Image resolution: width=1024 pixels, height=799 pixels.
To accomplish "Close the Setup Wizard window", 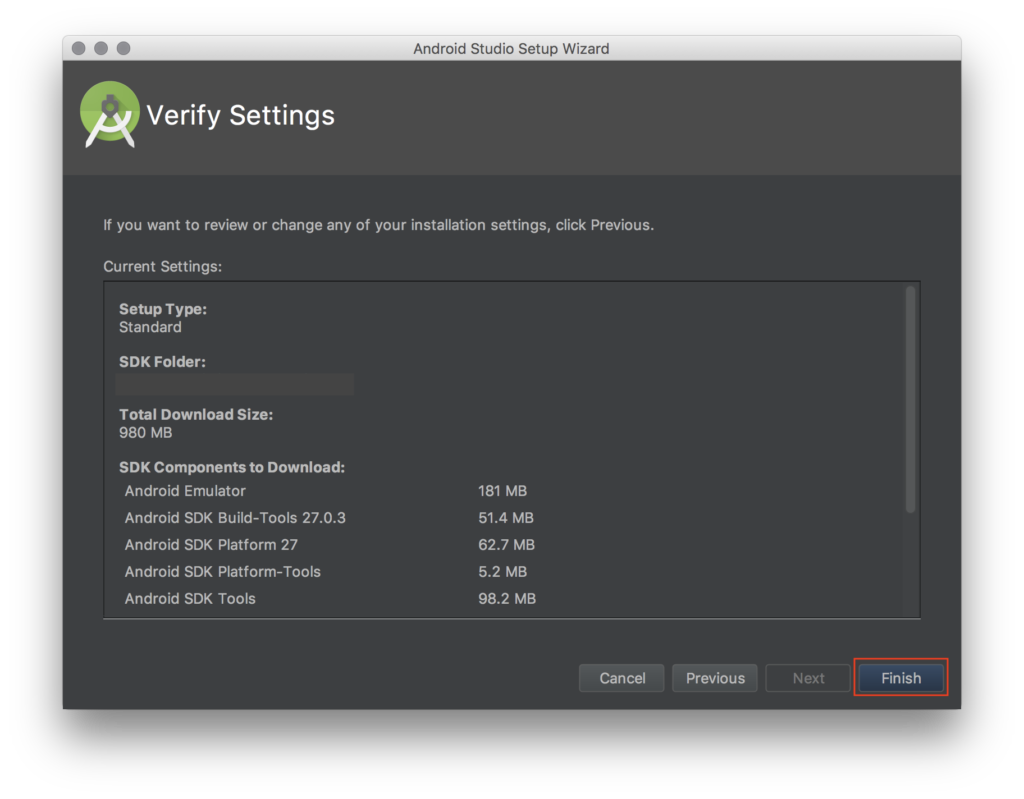I will 79,48.
